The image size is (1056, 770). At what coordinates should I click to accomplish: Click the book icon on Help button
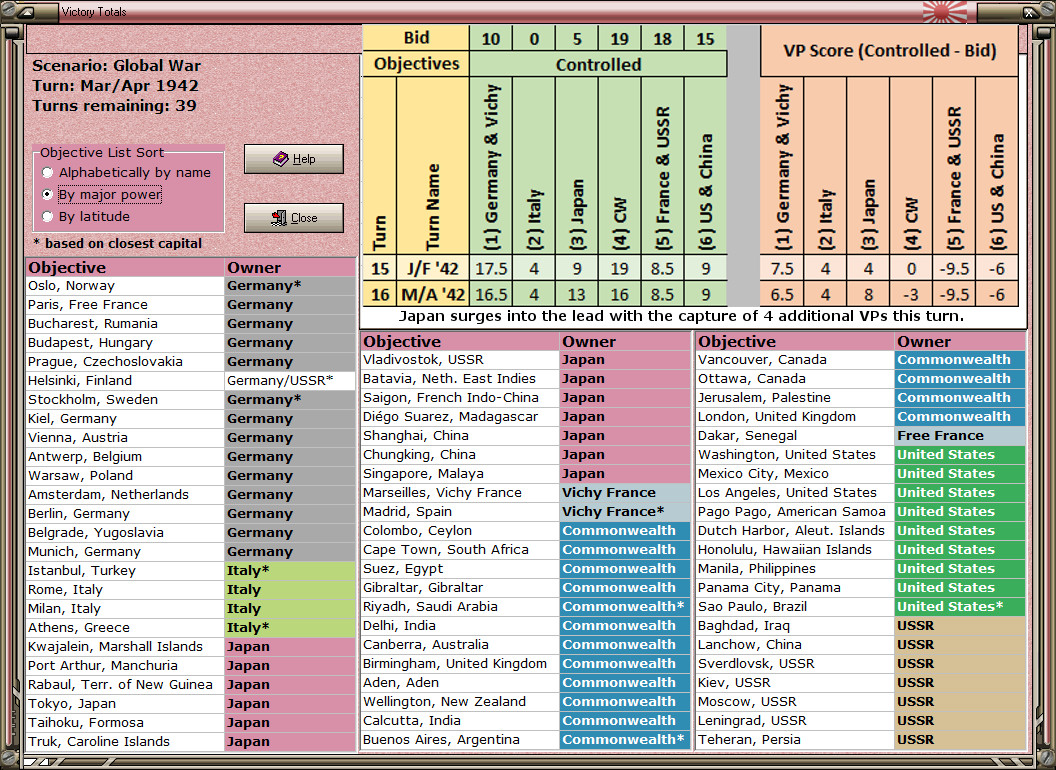tap(280, 159)
